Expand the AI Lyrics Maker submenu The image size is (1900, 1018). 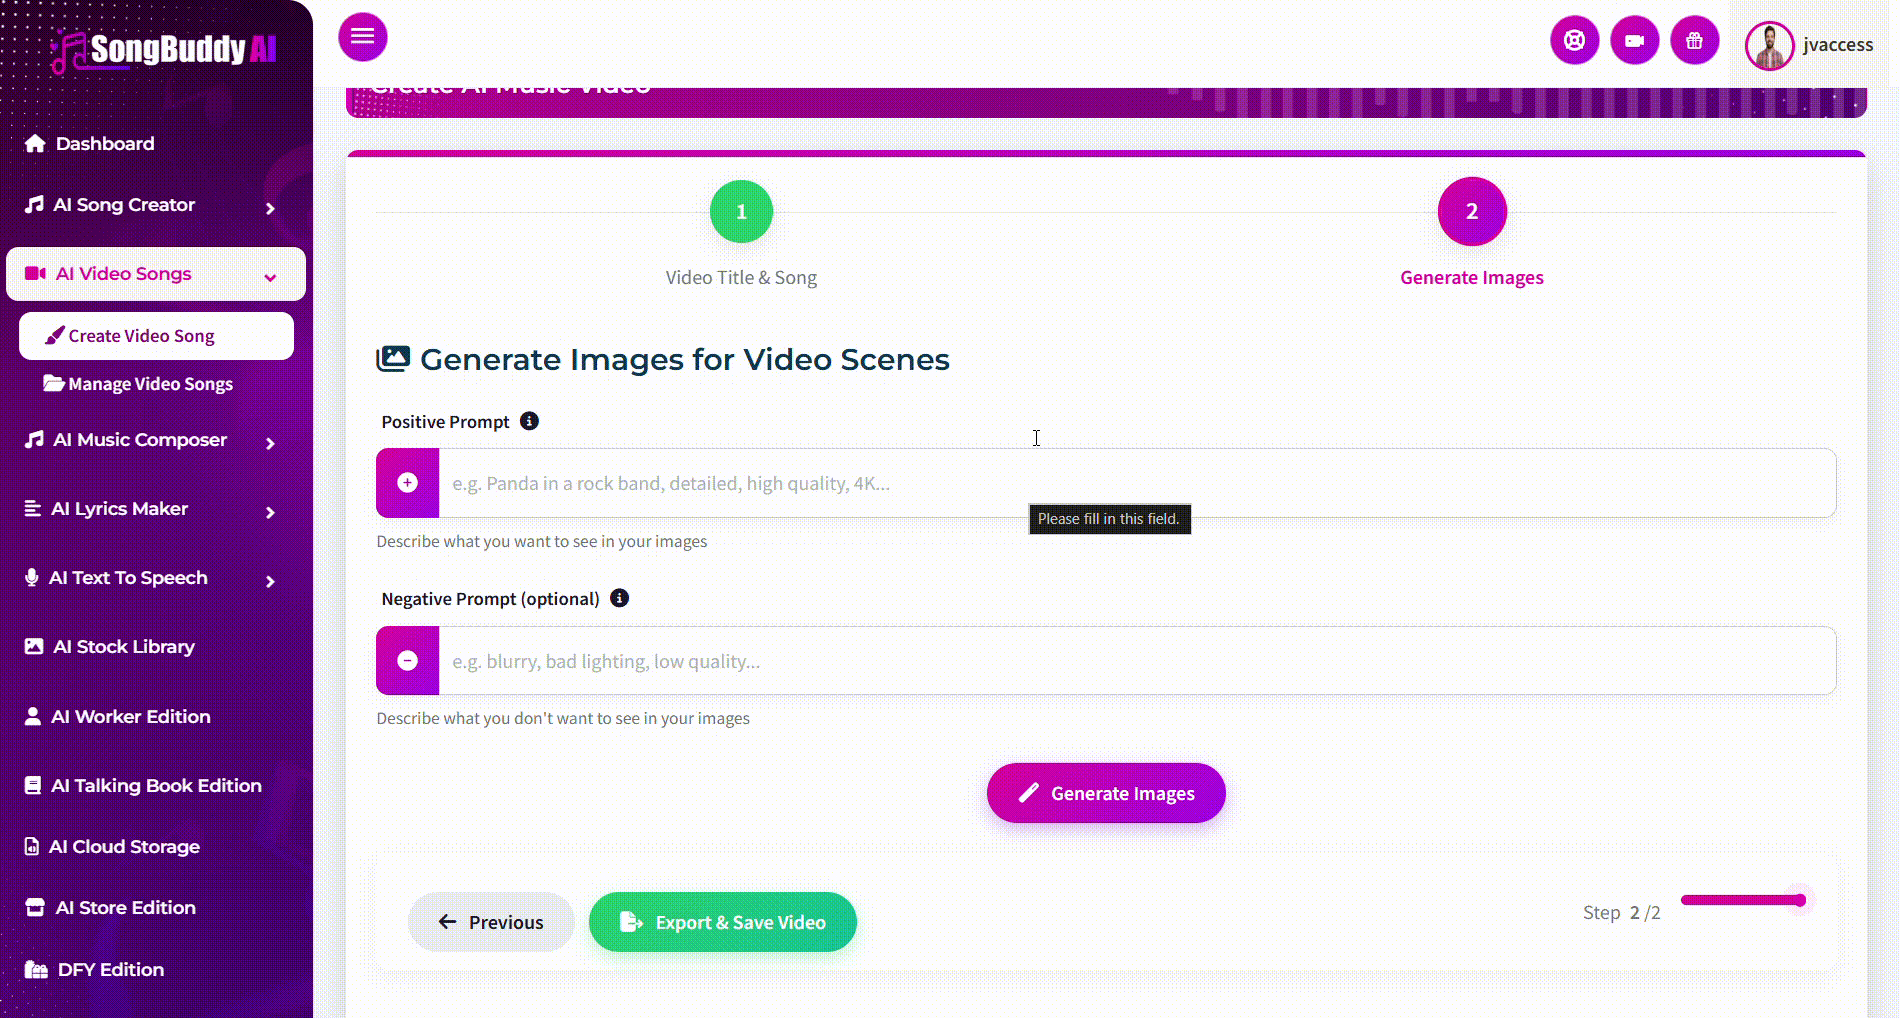click(270, 512)
